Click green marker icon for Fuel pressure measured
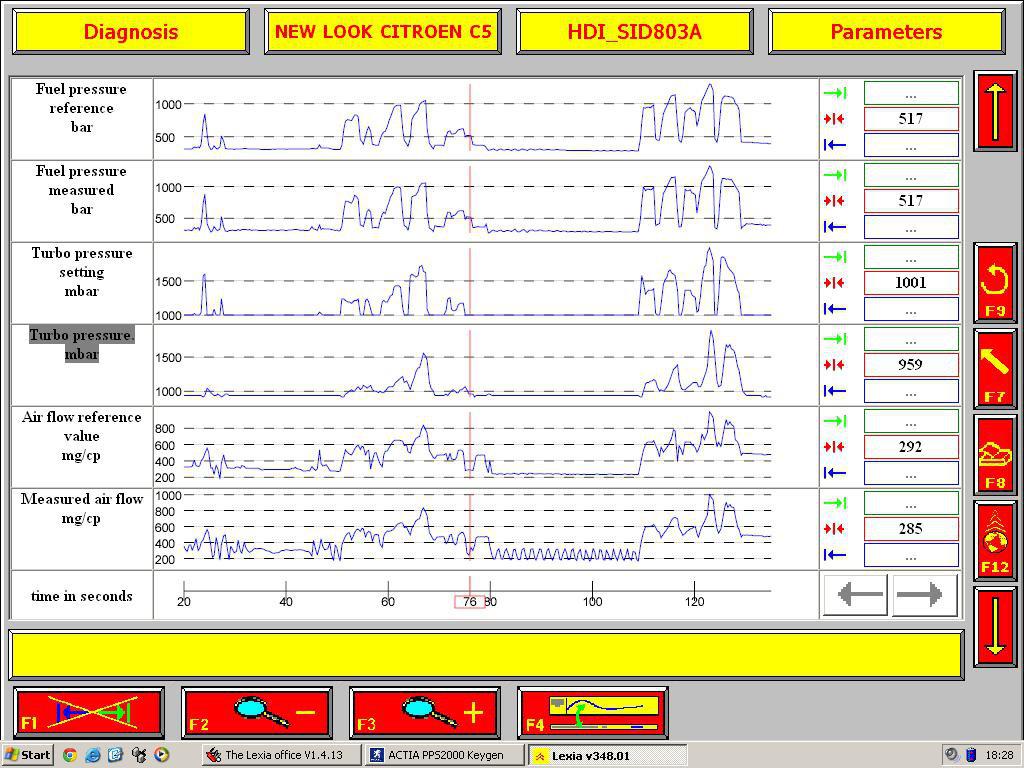 tap(835, 175)
